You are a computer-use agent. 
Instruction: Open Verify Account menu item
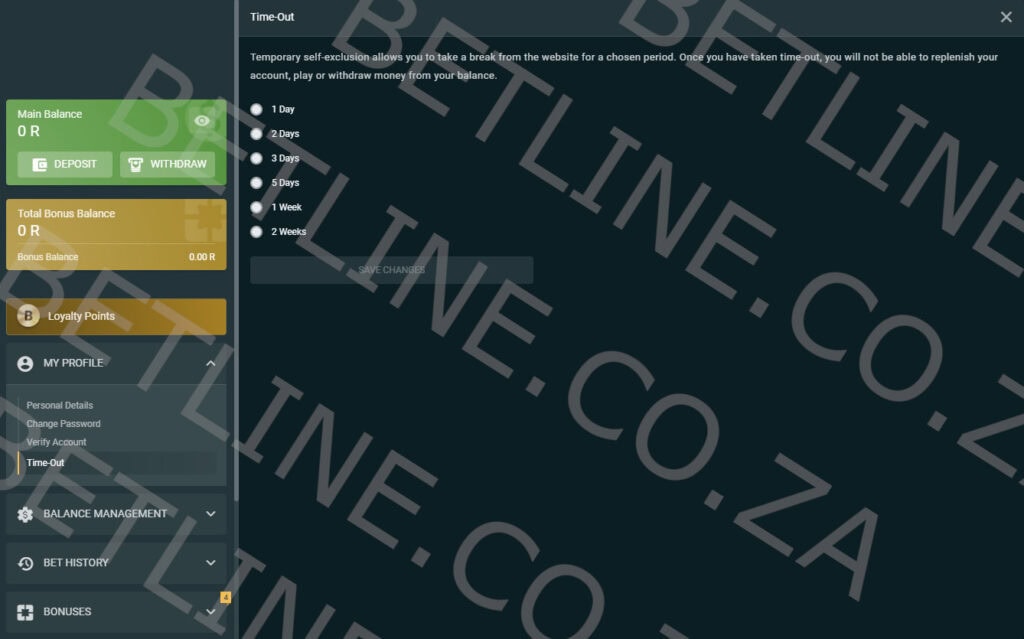coord(56,442)
